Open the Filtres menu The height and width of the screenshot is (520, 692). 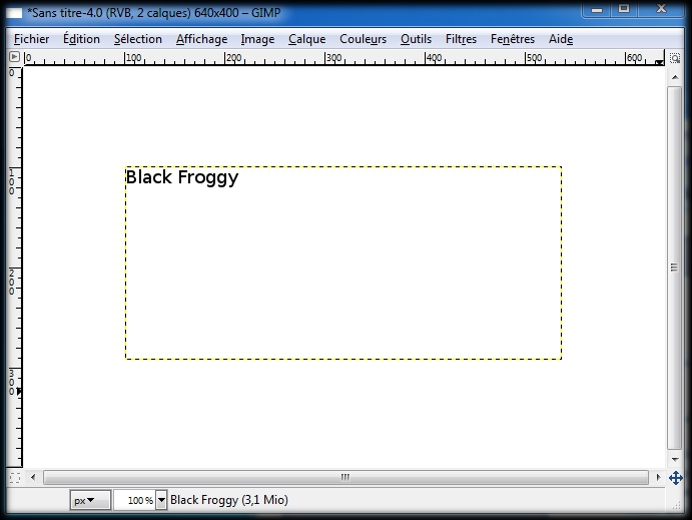[x=461, y=39]
